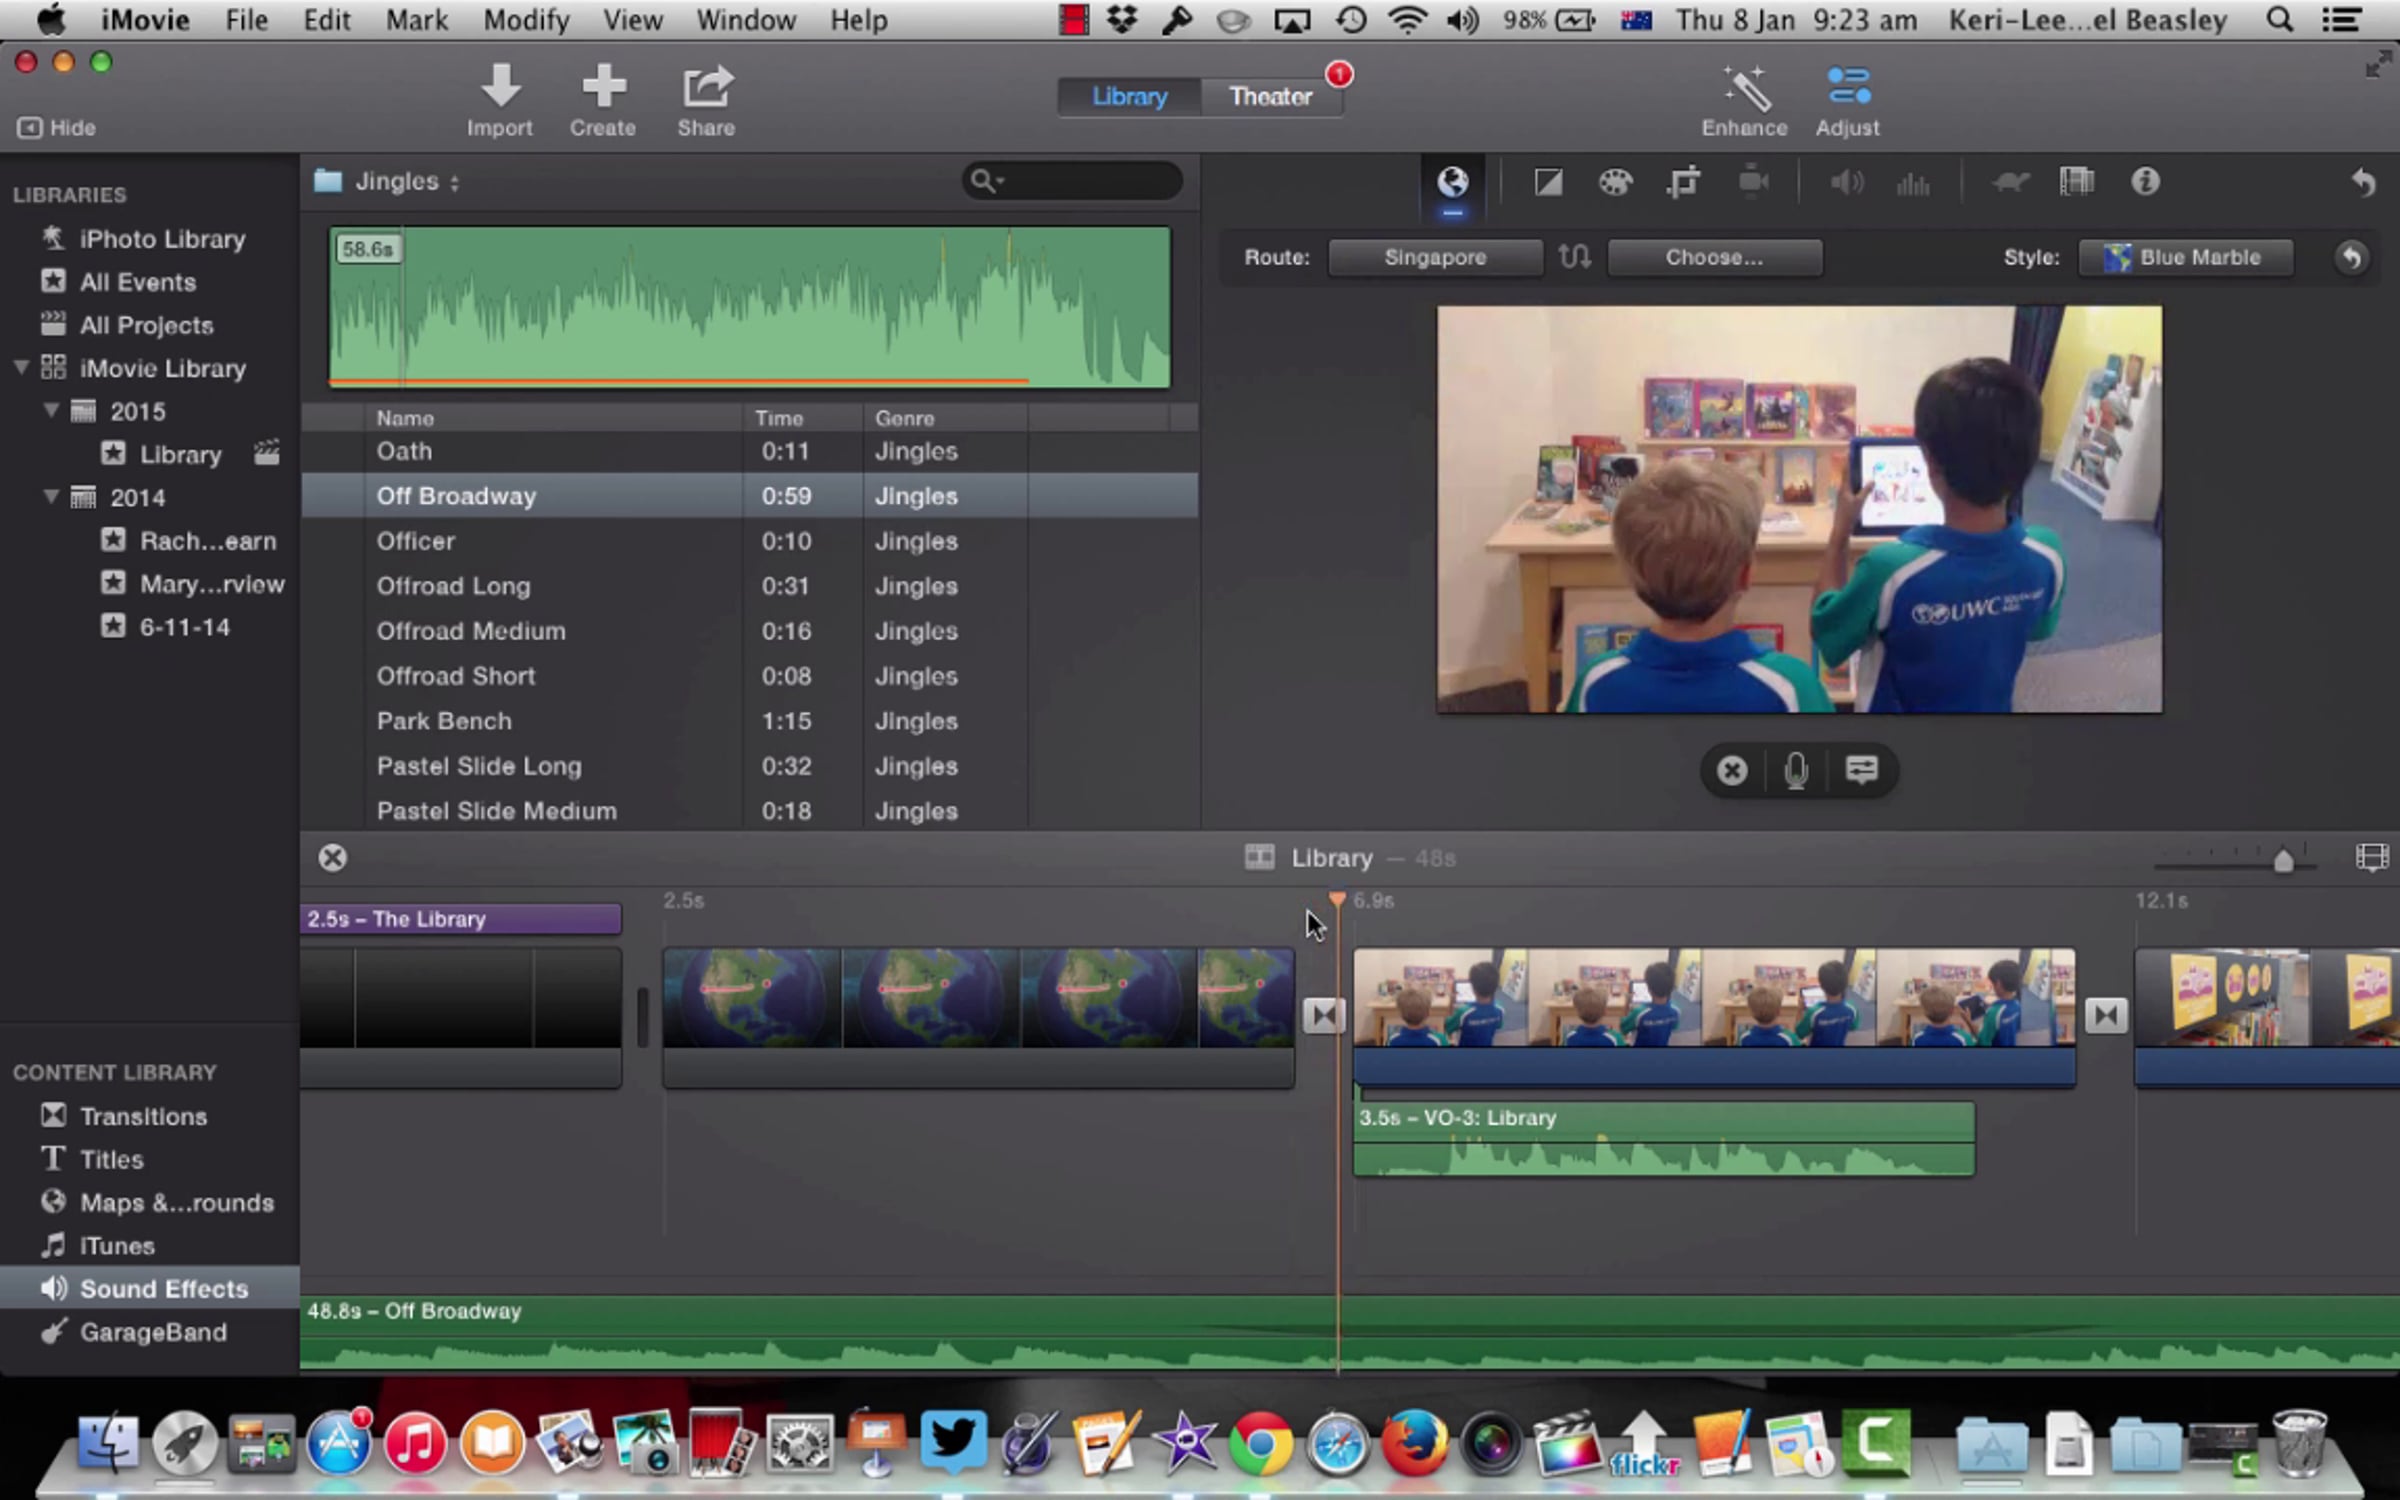Switch to the Theater tab
The width and height of the screenshot is (2400, 1500).
point(1270,97)
